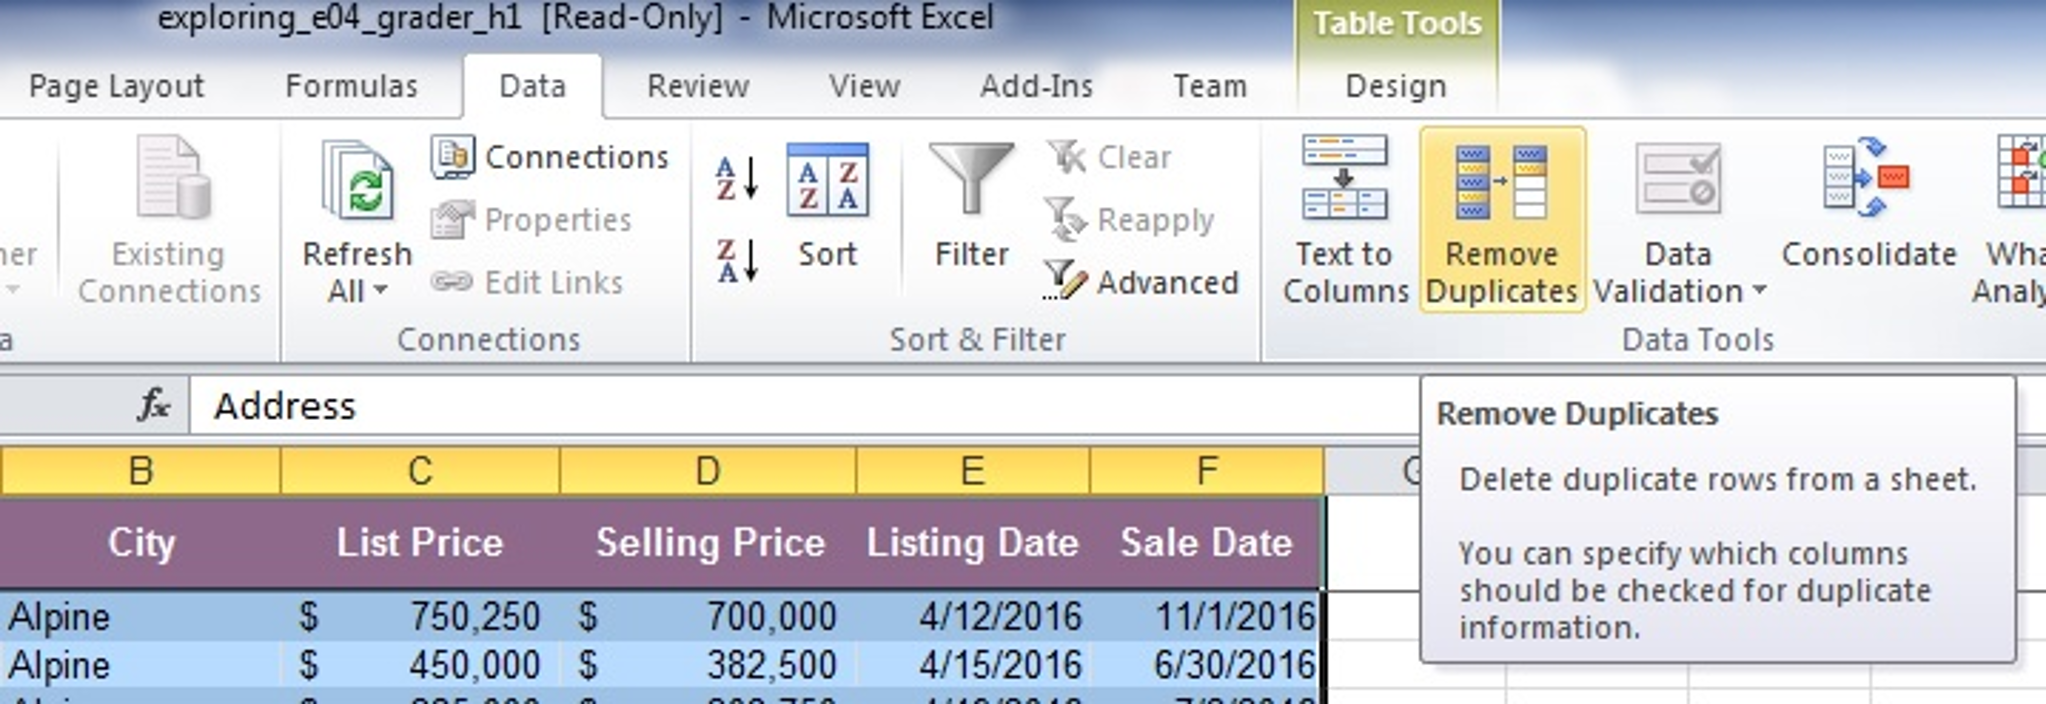
Task: Reapply the filter
Action: tap(1130, 220)
